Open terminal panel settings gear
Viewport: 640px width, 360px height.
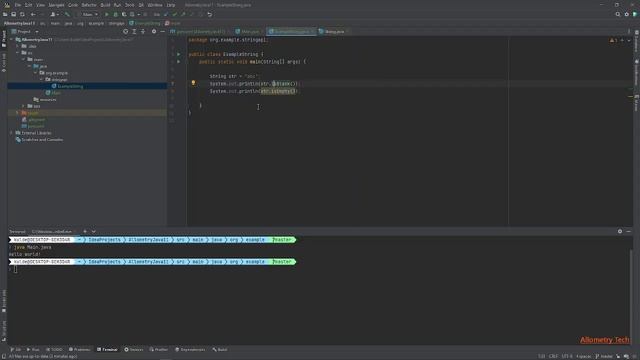[620, 231]
